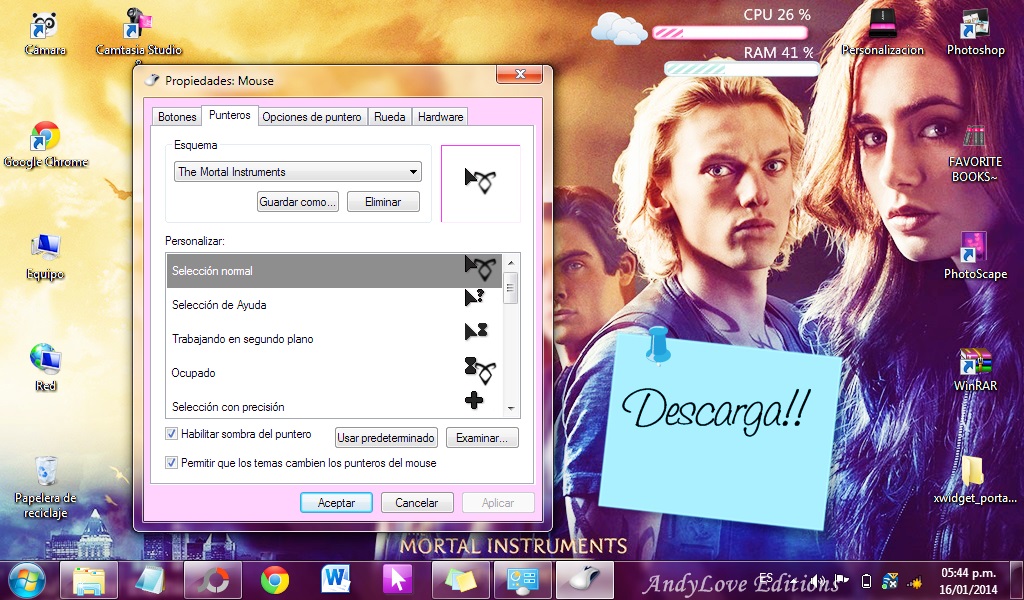
Task: Select Selección con precisión row
Action: pos(334,405)
